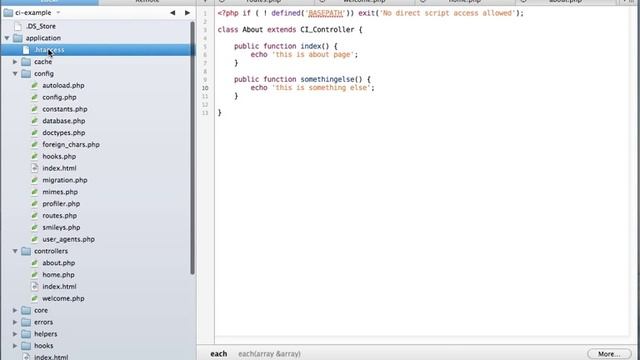Click the routes.php file icon

point(35,216)
